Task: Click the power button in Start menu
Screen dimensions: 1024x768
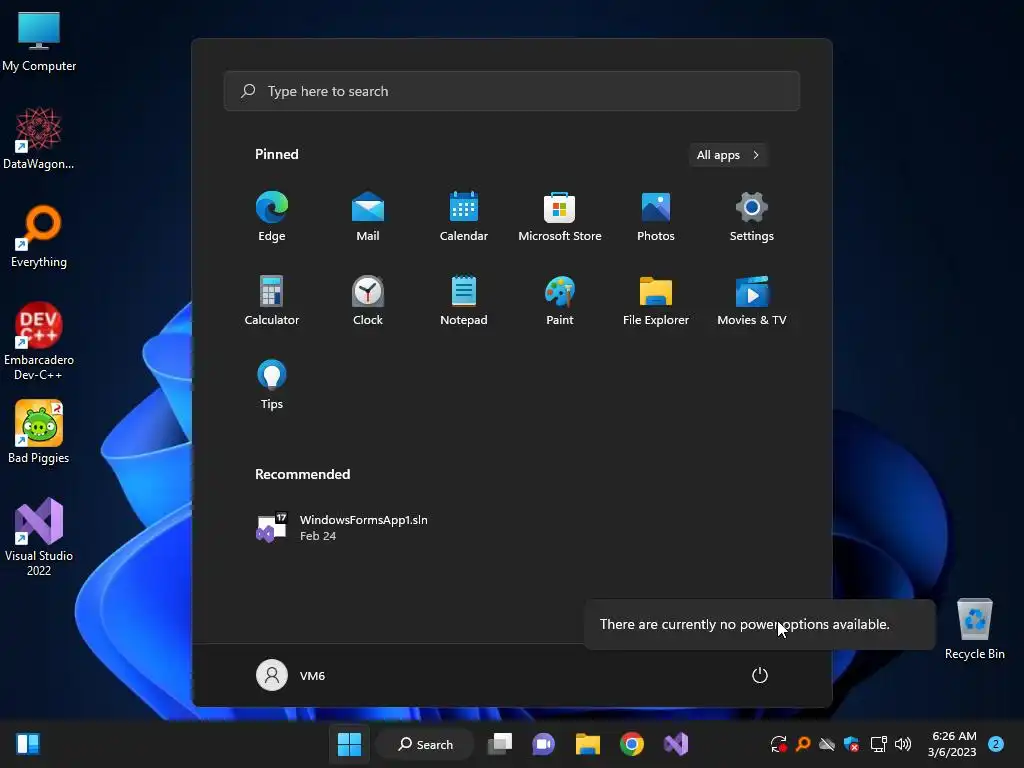Action: click(x=760, y=675)
